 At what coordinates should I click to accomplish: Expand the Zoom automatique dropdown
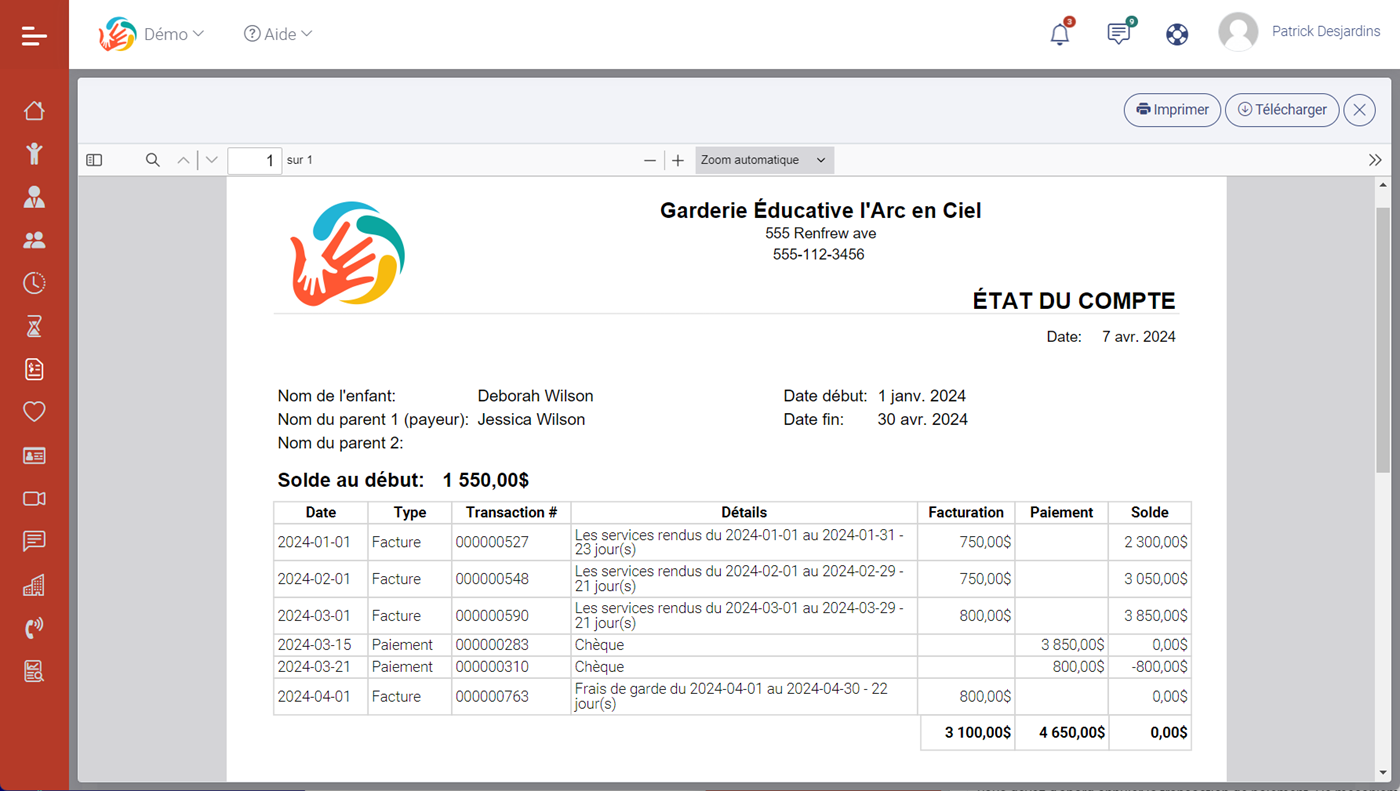[764, 160]
